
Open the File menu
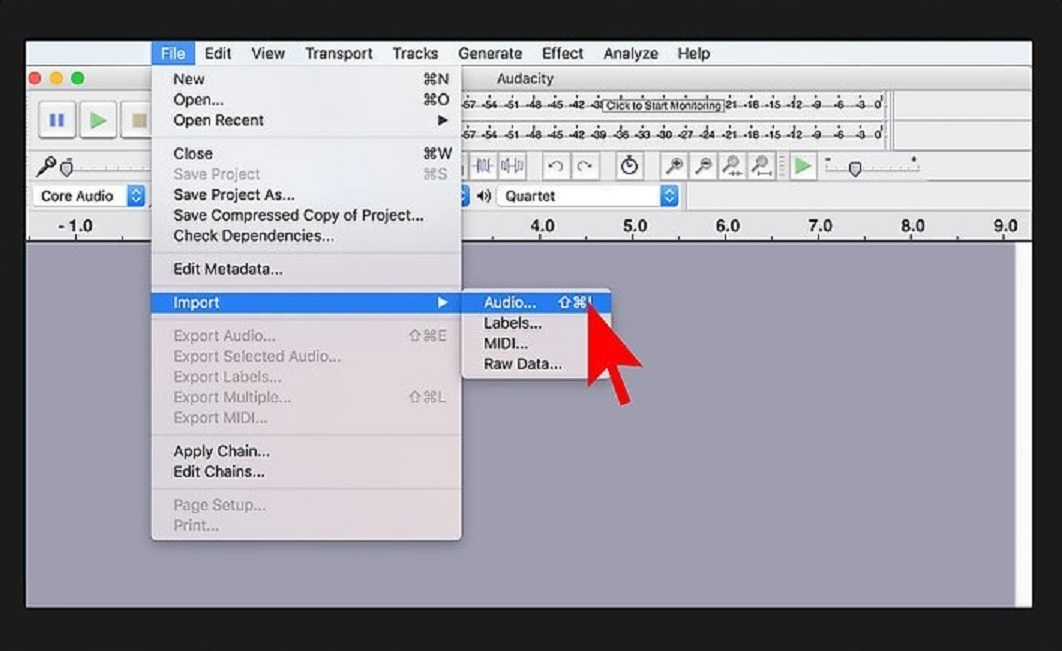tap(173, 54)
